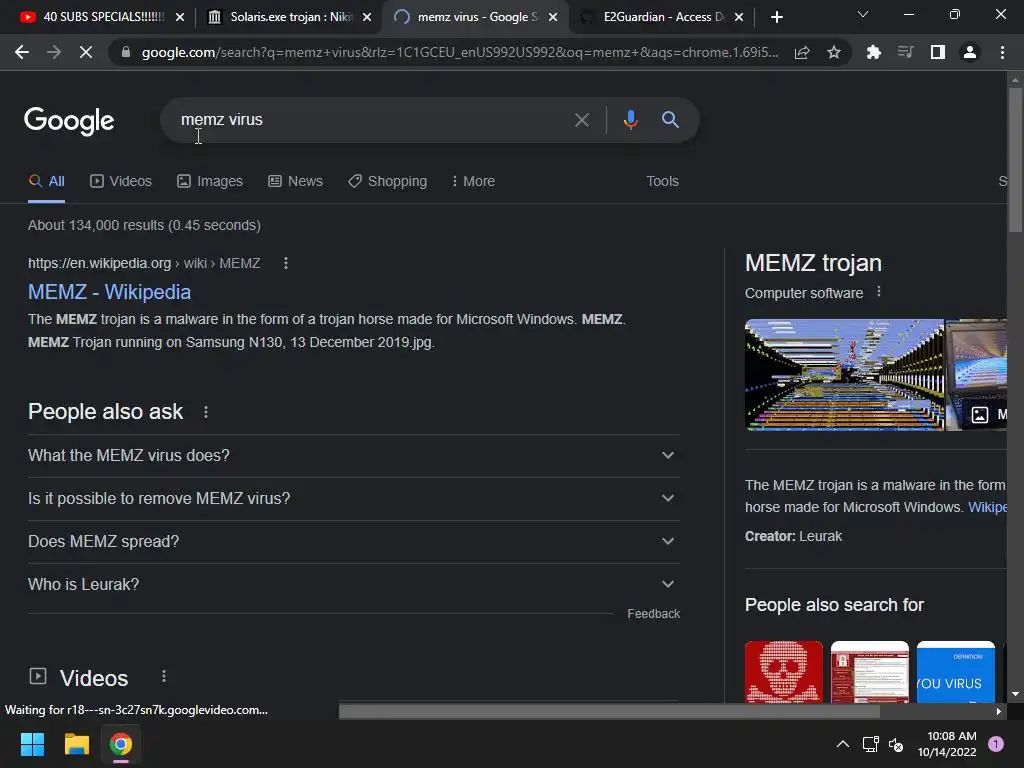Expand 'Is it possible to remove MEMZ virus?'
This screenshot has height=768, width=1024.
tap(353, 498)
